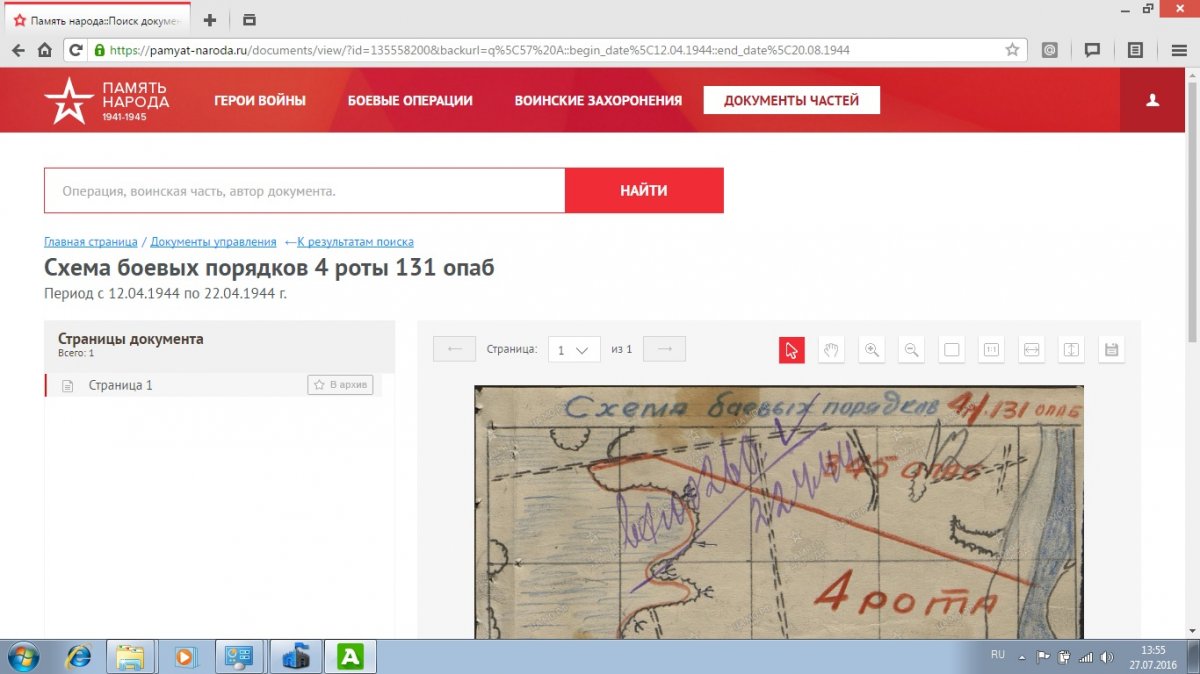1200x674 pixels.
Task: Open the Боевые операции section
Action: (410, 100)
